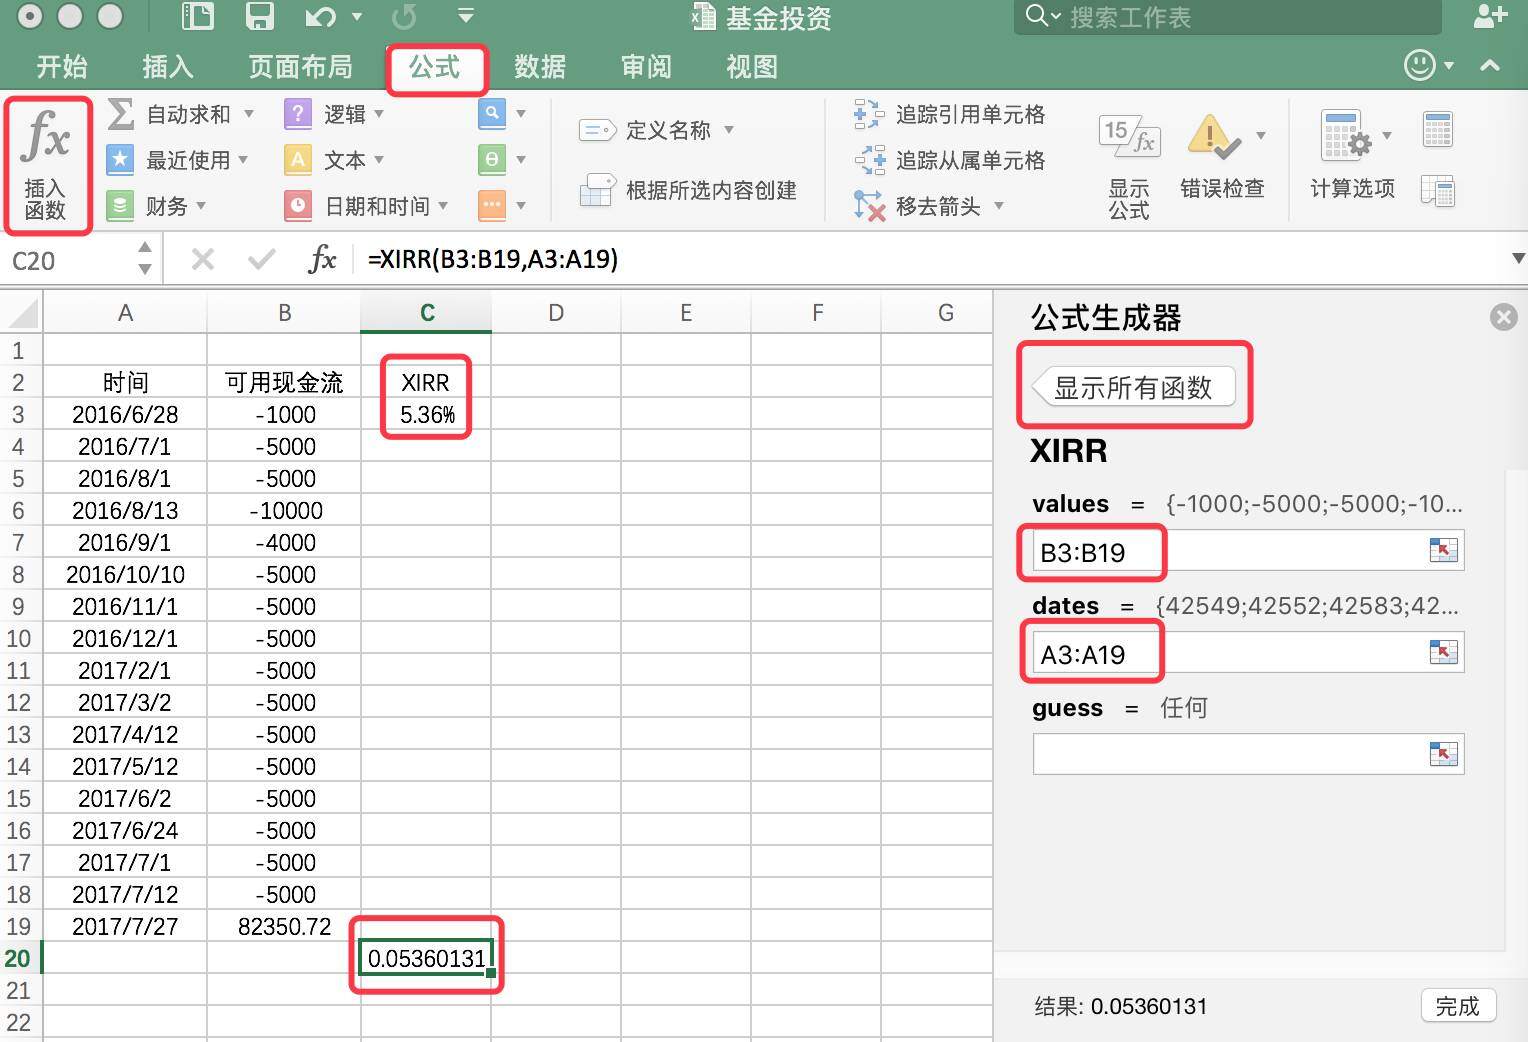Viewport: 1528px width, 1042px height.
Task: Click the smiley feedback icon
Action: click(1420, 65)
